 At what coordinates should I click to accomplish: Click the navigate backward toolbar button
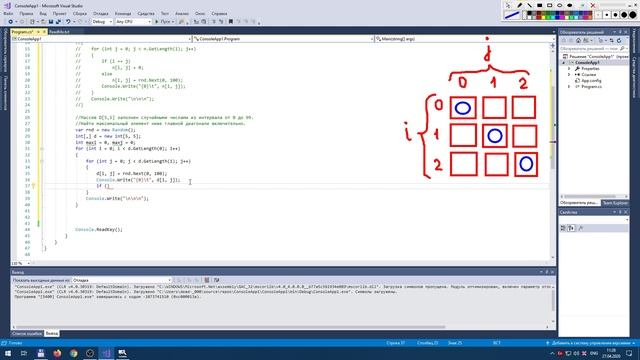(x=11, y=22)
